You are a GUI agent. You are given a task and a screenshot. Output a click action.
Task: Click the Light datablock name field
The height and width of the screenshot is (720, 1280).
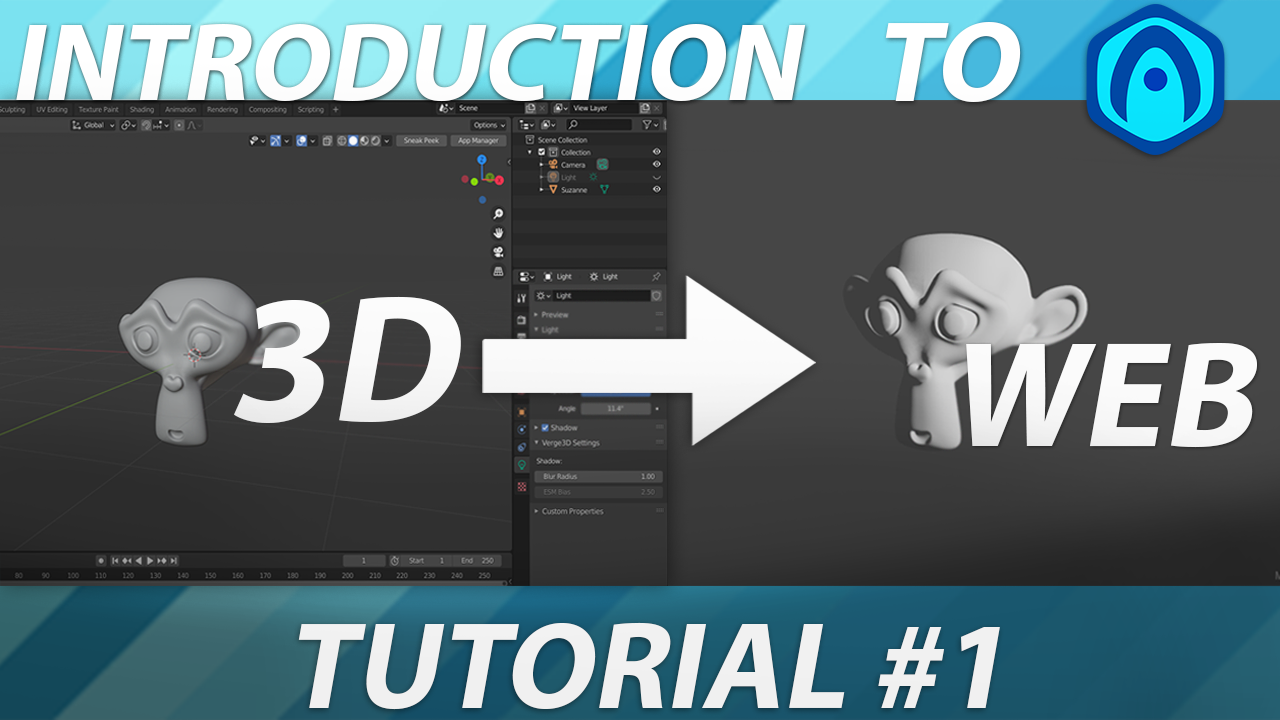click(601, 296)
